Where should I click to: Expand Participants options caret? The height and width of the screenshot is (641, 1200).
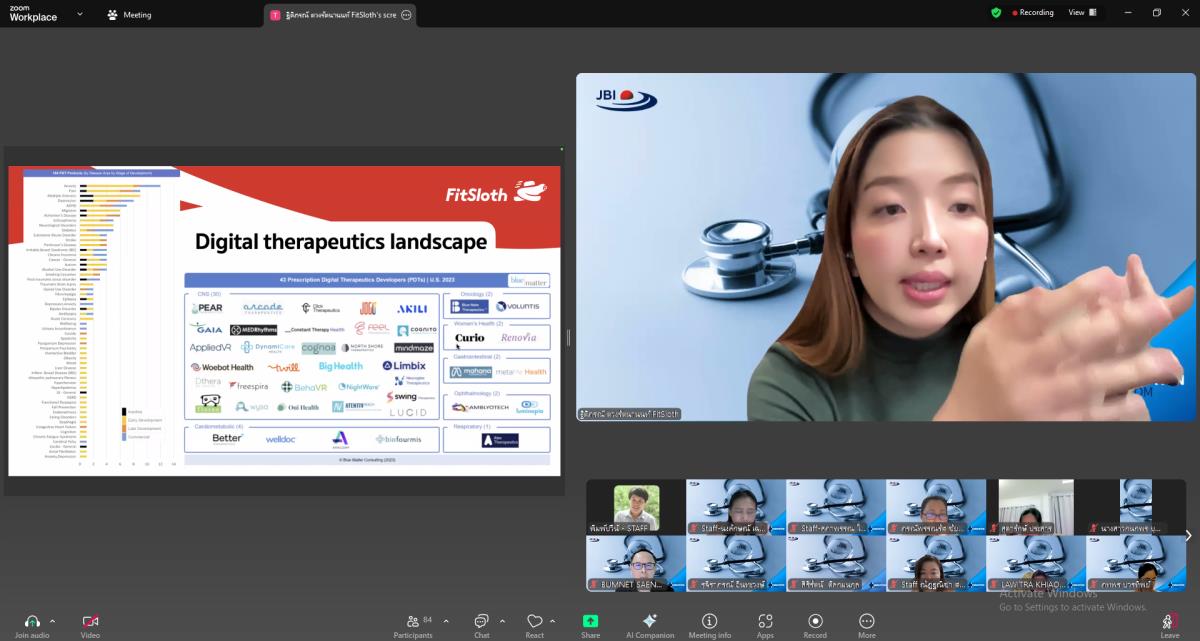pyautogui.click(x=446, y=620)
